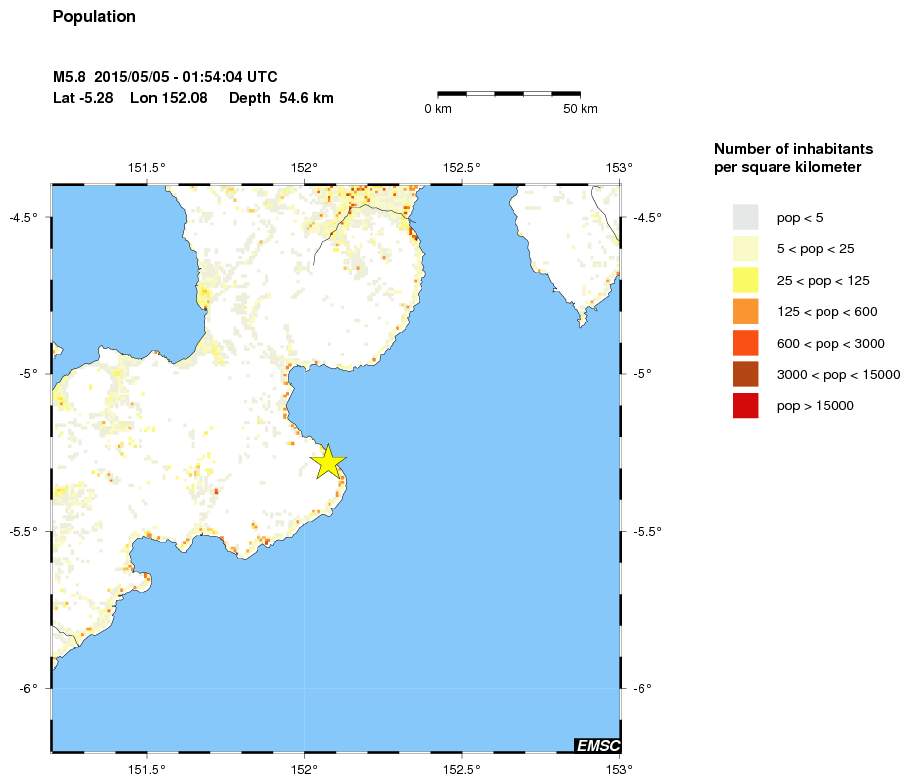Click the EMSC logo in map corner
Viewport: 910px width, 784px height.
(x=597, y=745)
